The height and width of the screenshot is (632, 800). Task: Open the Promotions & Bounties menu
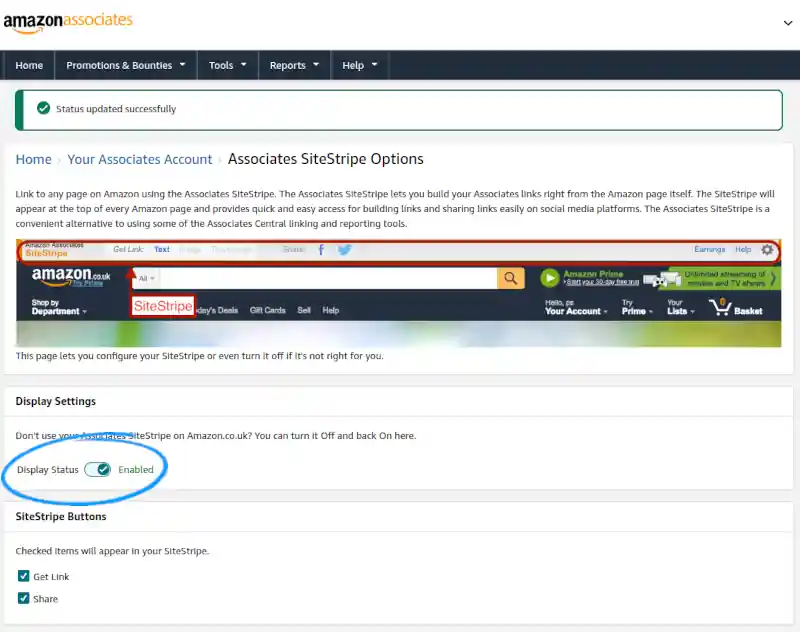pyautogui.click(x=126, y=65)
